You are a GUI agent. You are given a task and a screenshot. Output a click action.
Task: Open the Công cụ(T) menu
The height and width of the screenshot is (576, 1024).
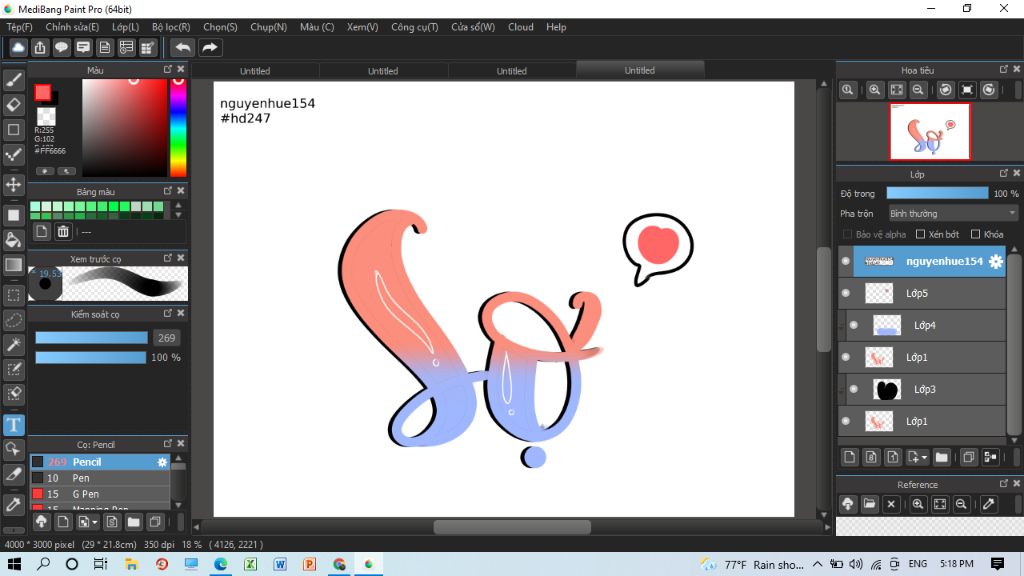pos(415,27)
